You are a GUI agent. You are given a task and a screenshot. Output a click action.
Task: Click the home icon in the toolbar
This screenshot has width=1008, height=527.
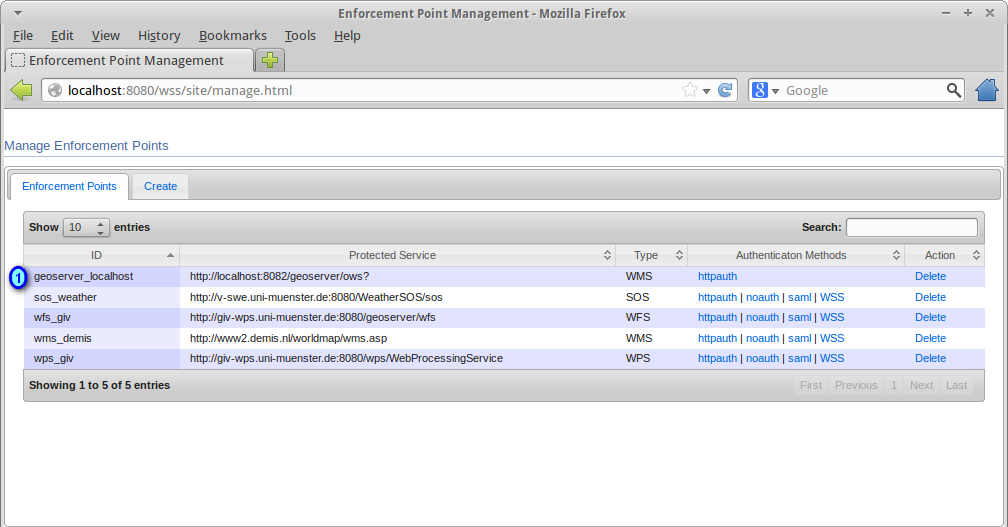(987, 90)
